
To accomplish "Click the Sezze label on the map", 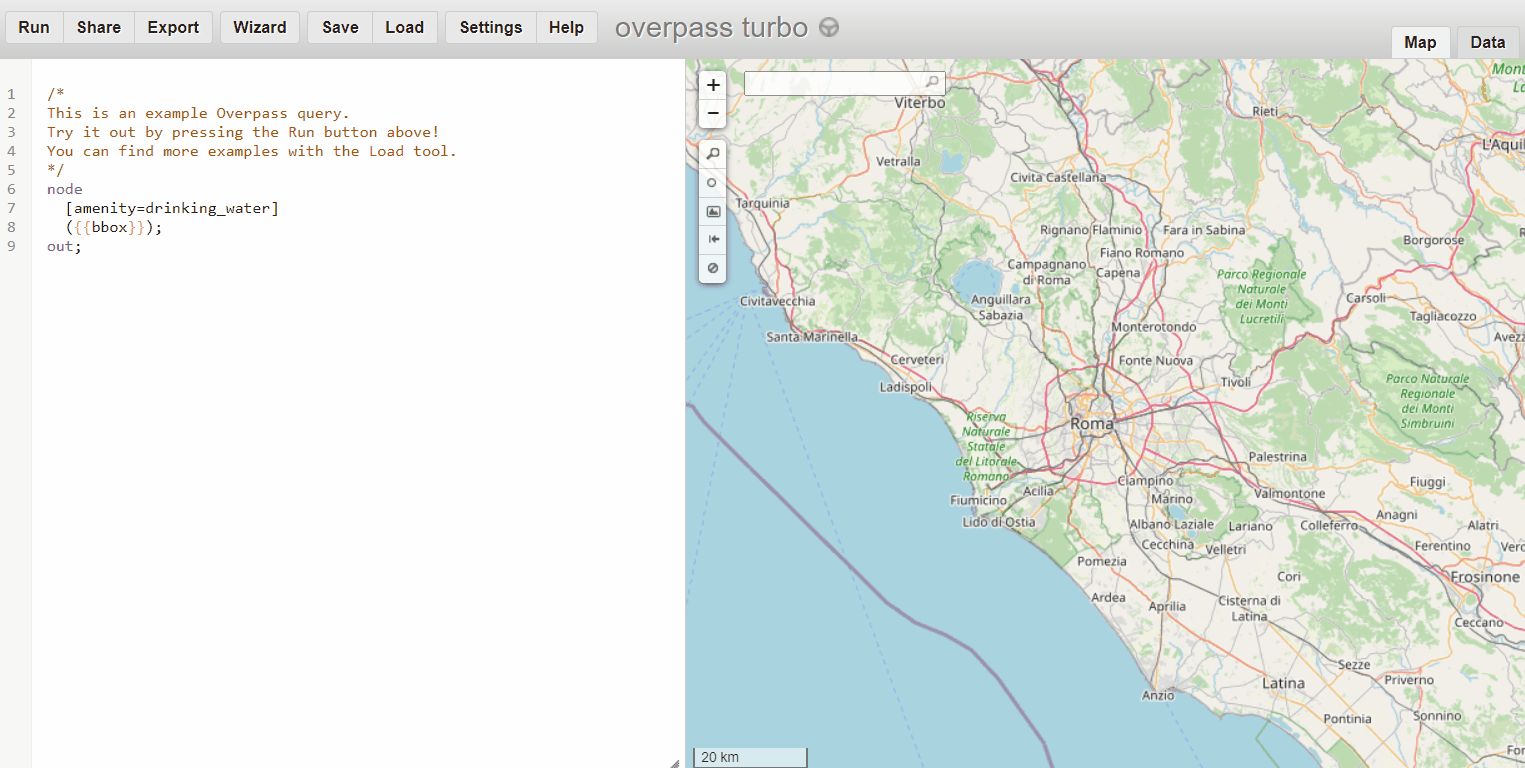I will point(1354,665).
